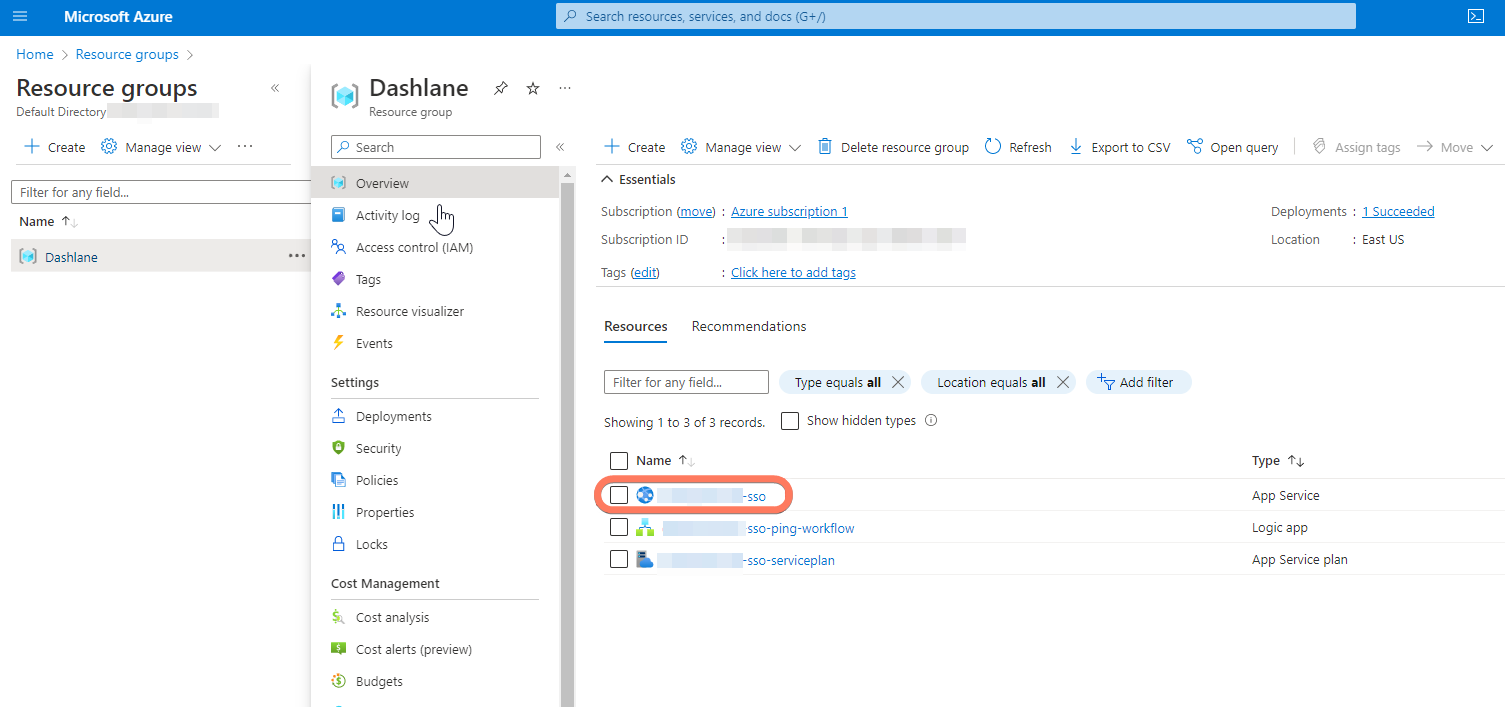1505x707 pixels.
Task: Expand Manage view dropdown in Dashlane toolbar
Action: [x=741, y=147]
